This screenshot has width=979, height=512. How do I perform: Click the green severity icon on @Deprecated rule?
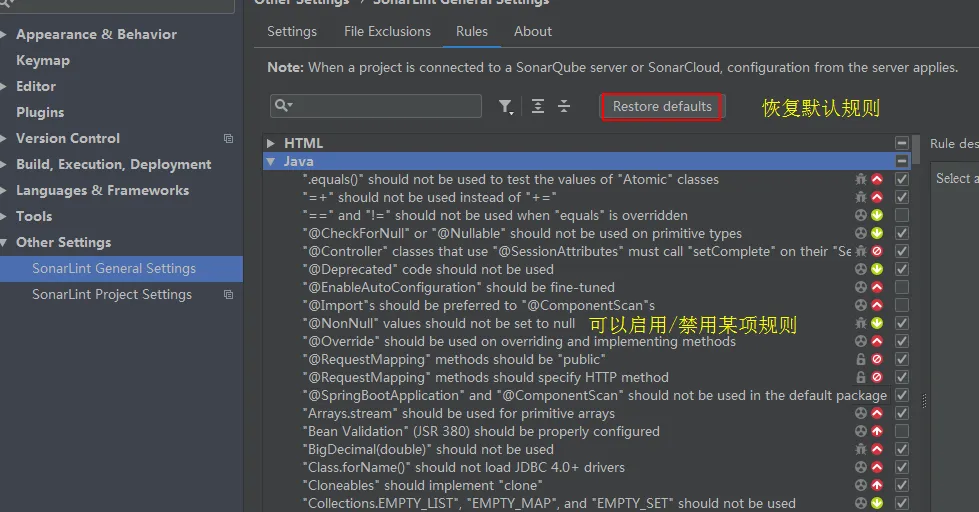(x=877, y=270)
